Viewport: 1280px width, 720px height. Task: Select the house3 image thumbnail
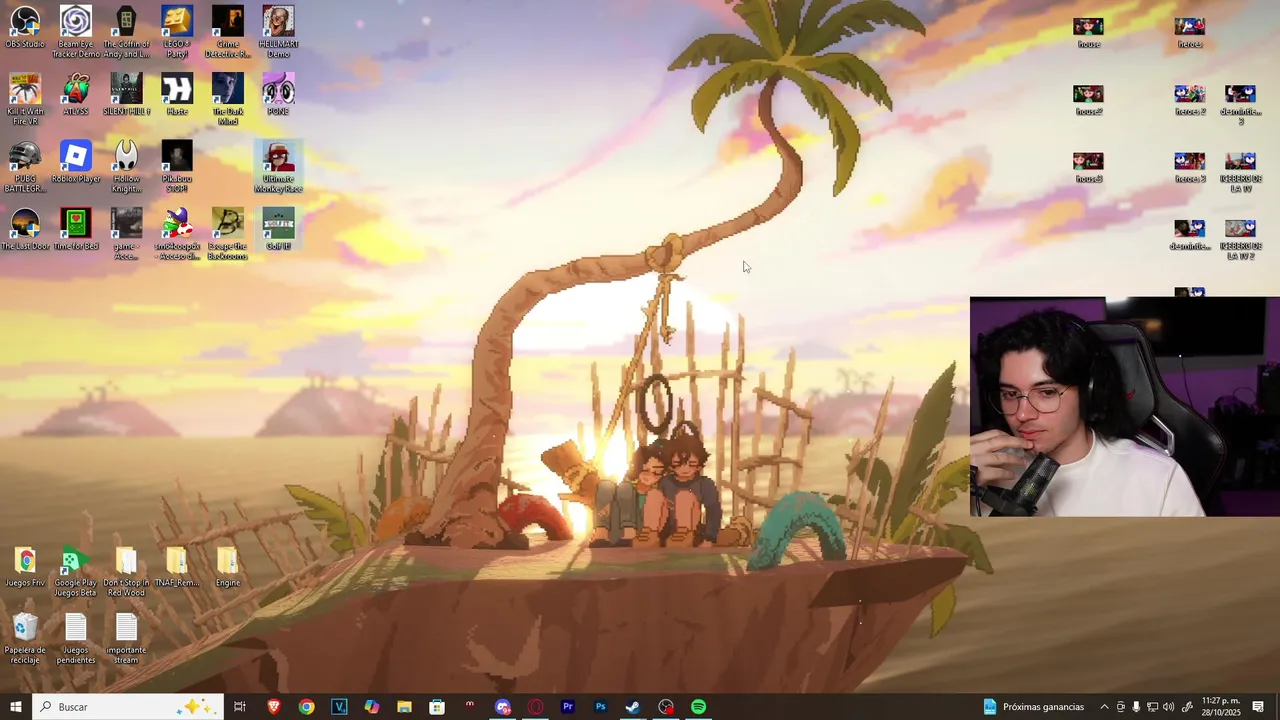coord(1088,168)
